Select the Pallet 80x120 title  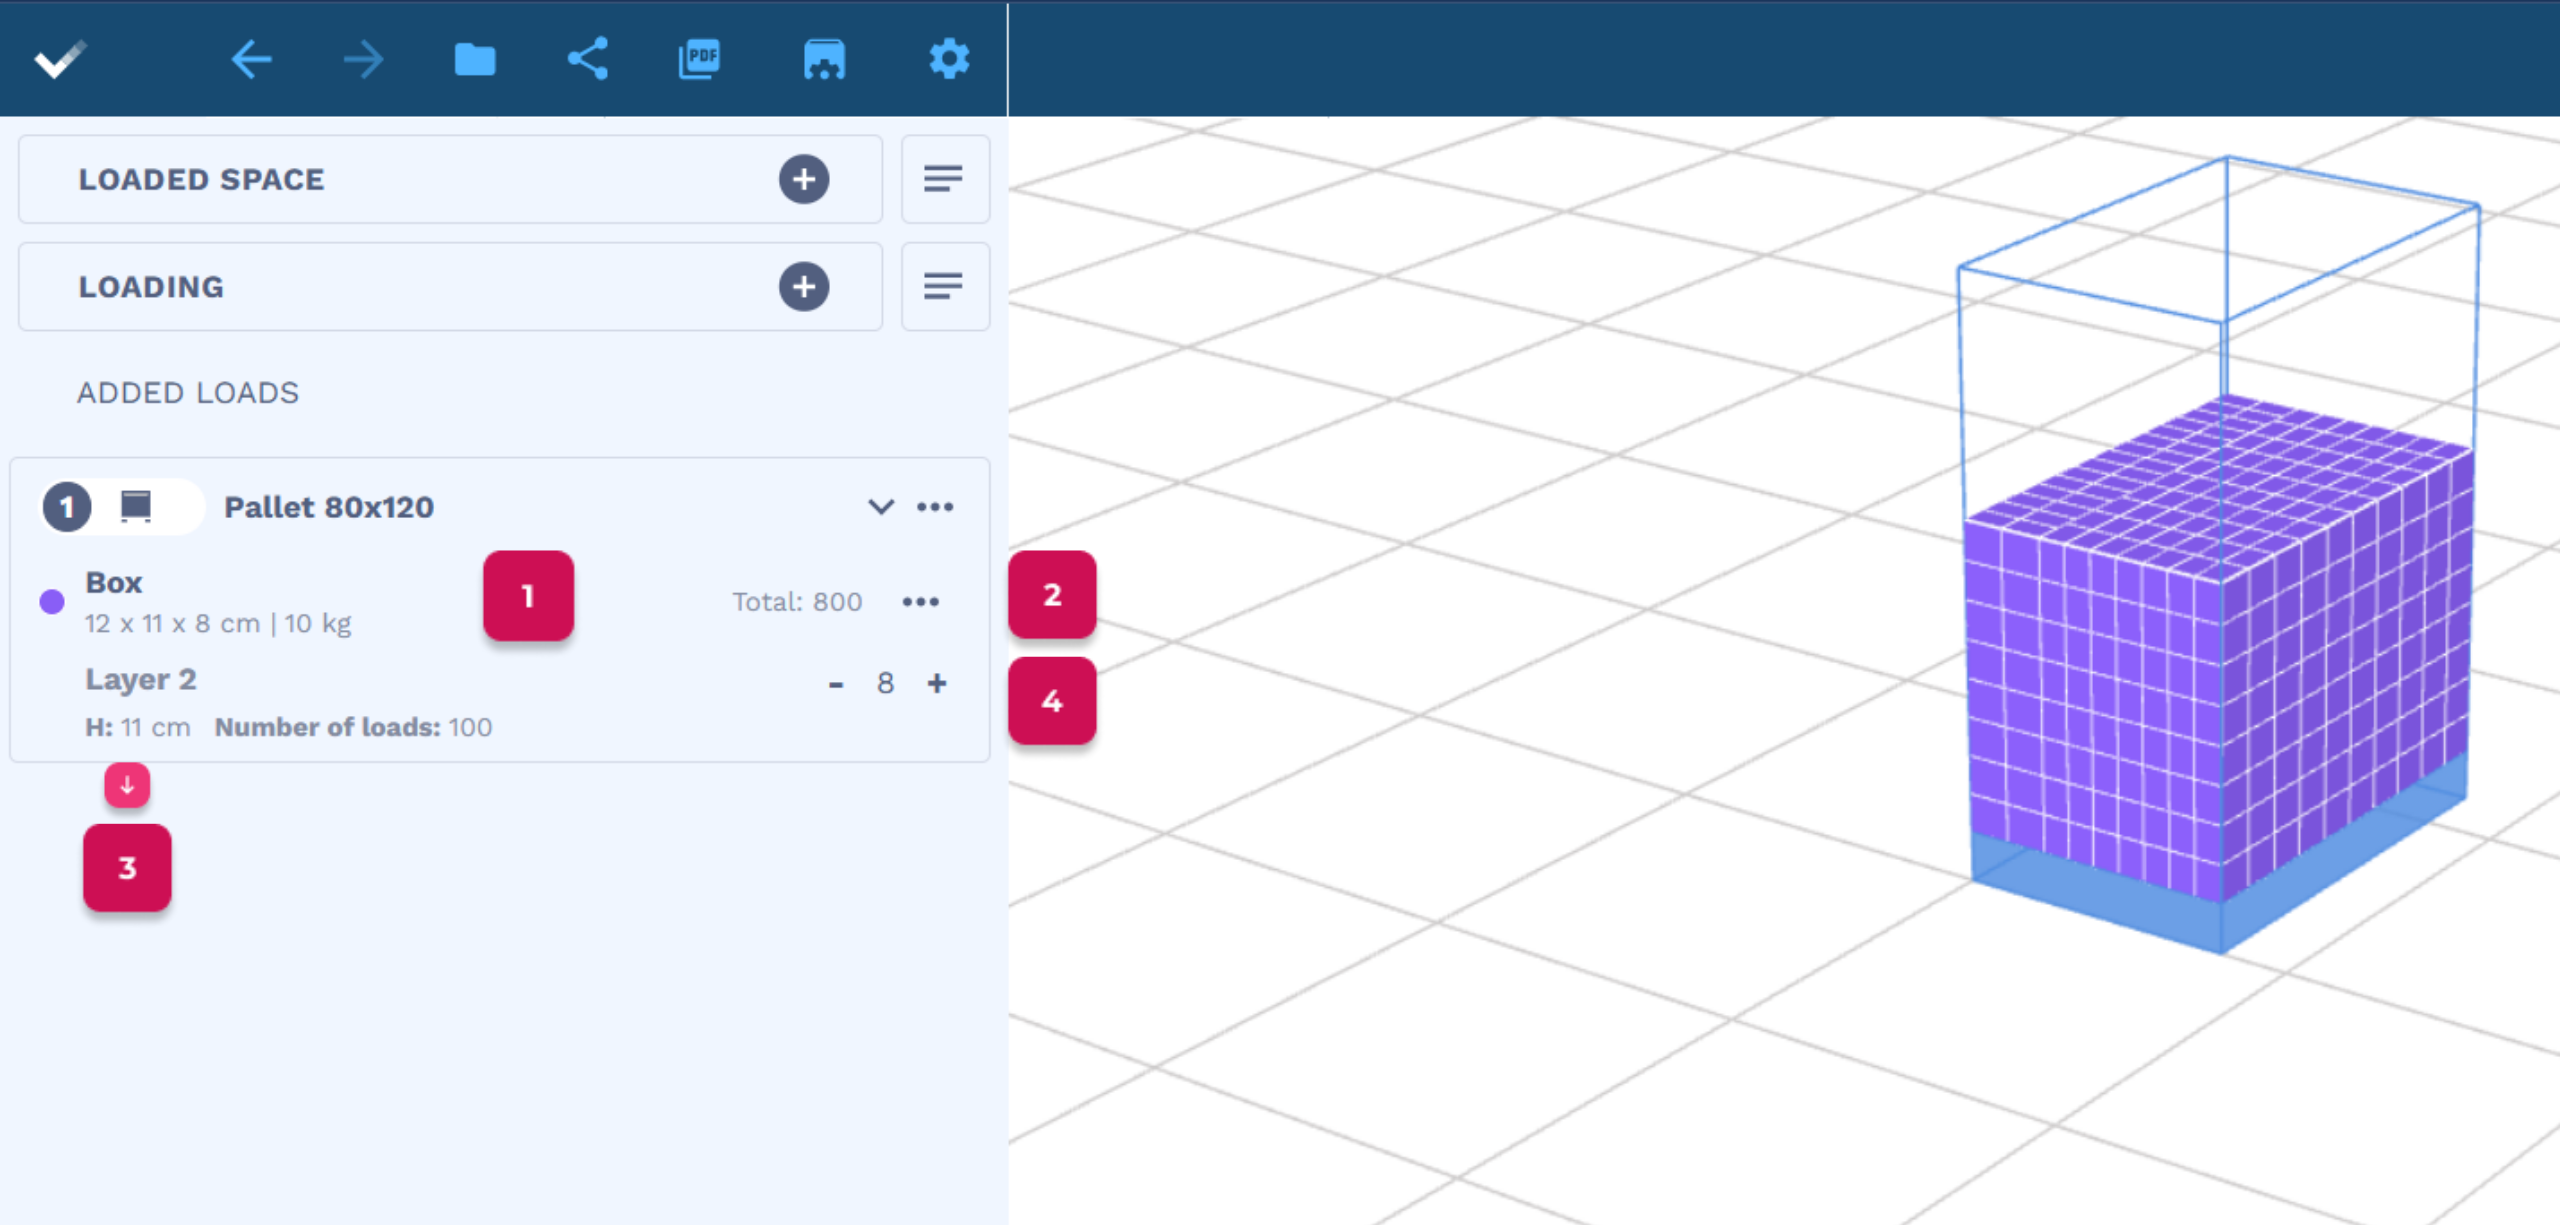[329, 507]
